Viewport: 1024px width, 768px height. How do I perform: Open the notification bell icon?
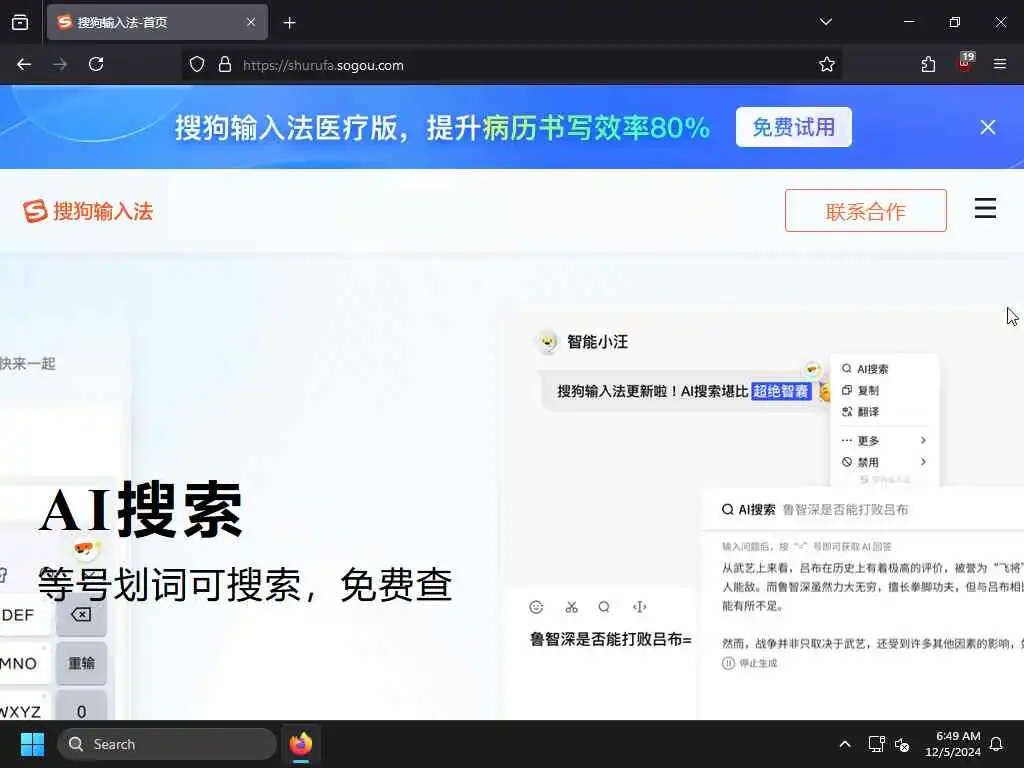click(997, 744)
